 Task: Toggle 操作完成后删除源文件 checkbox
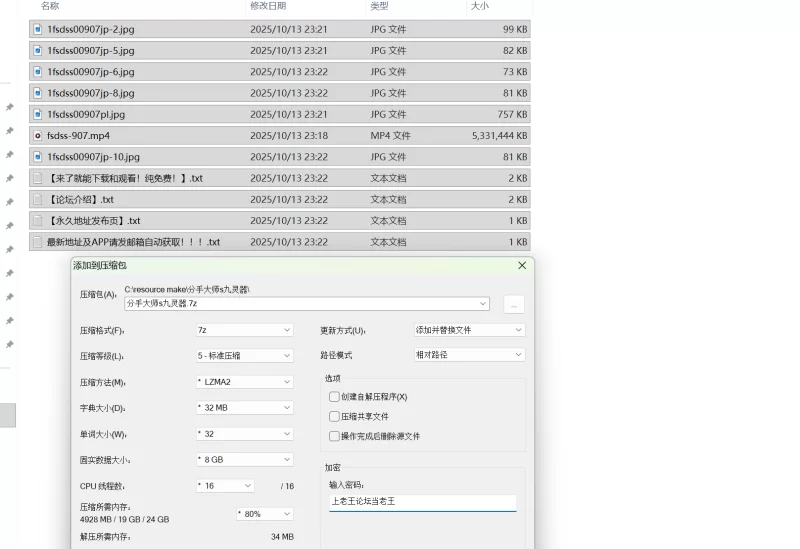(334, 436)
